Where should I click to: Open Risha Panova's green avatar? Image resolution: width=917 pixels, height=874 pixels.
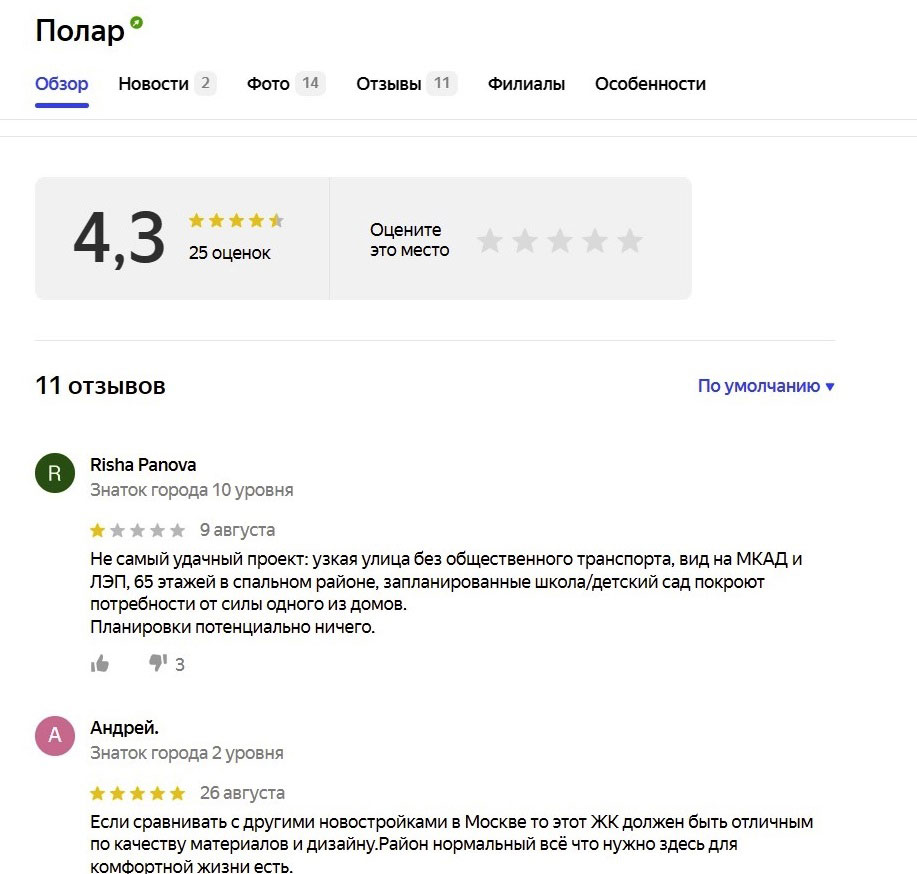click(55, 473)
